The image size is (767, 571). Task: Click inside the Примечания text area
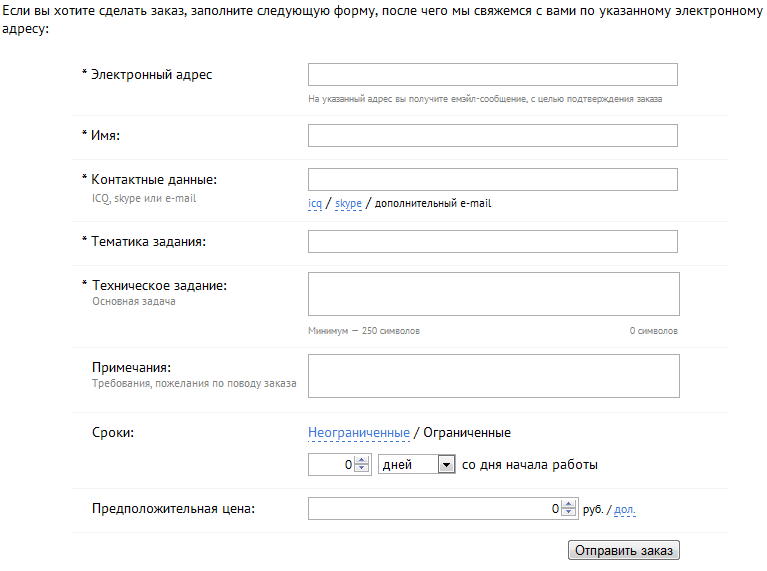(x=493, y=376)
